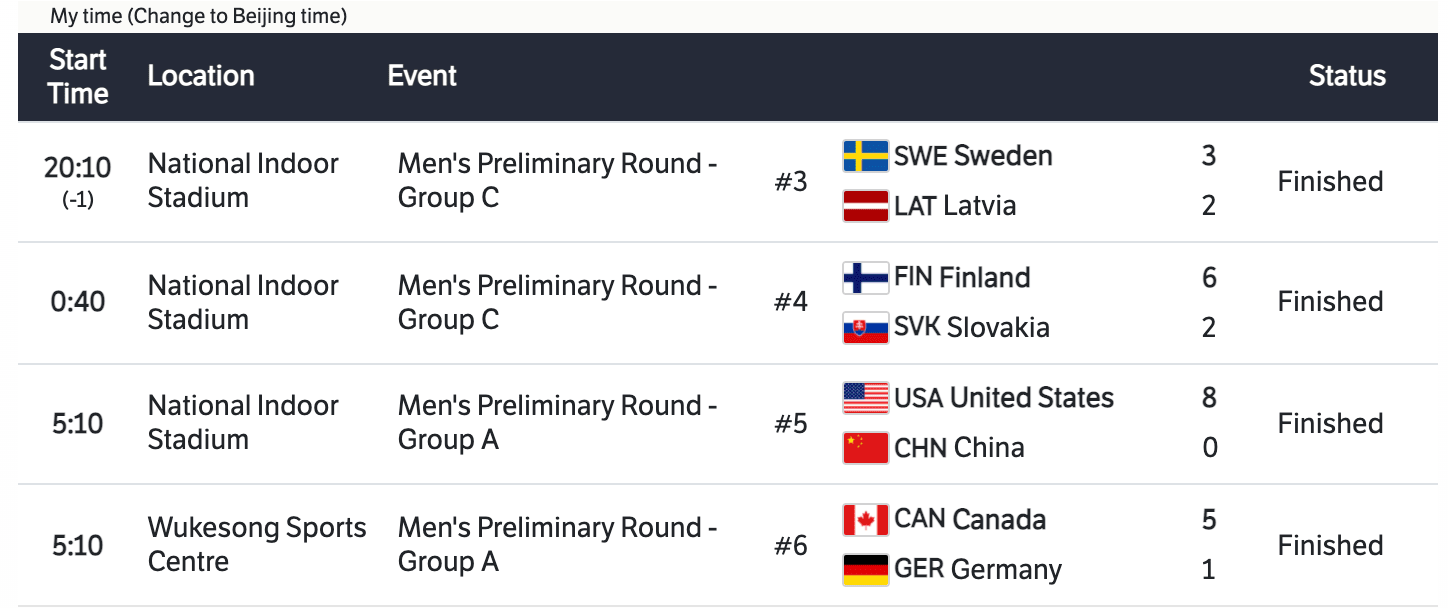Click the Latvia flag icon
Viewport: 1448px width, 608px height.
(x=865, y=206)
